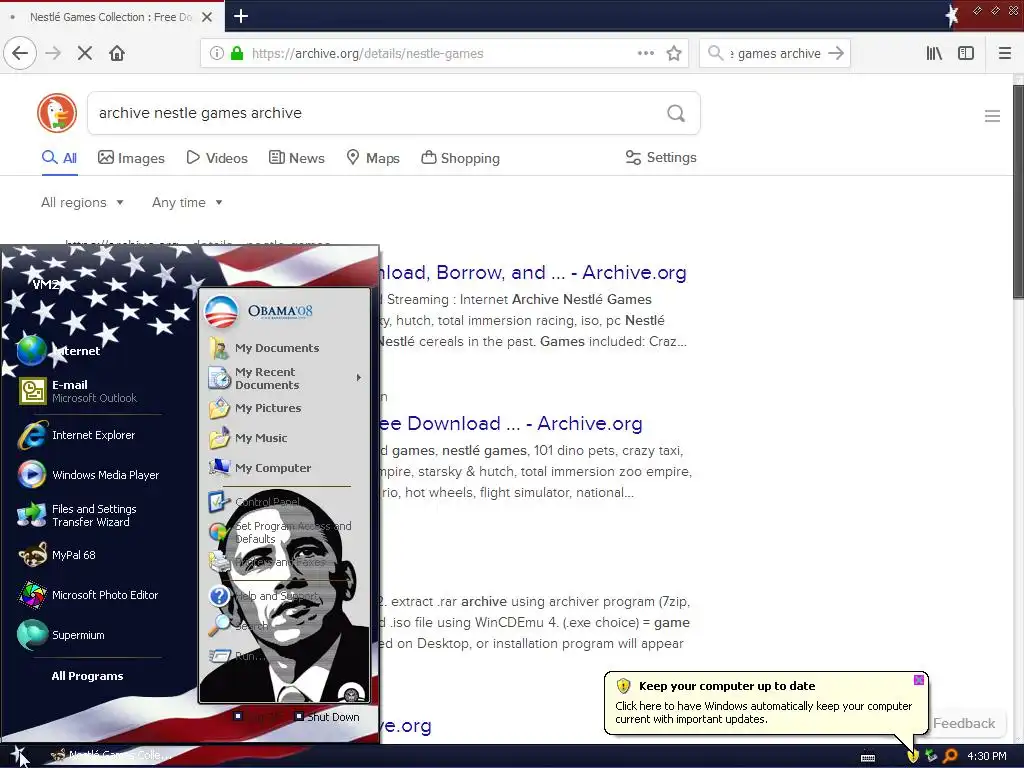Click the Shut Down button

point(327,717)
